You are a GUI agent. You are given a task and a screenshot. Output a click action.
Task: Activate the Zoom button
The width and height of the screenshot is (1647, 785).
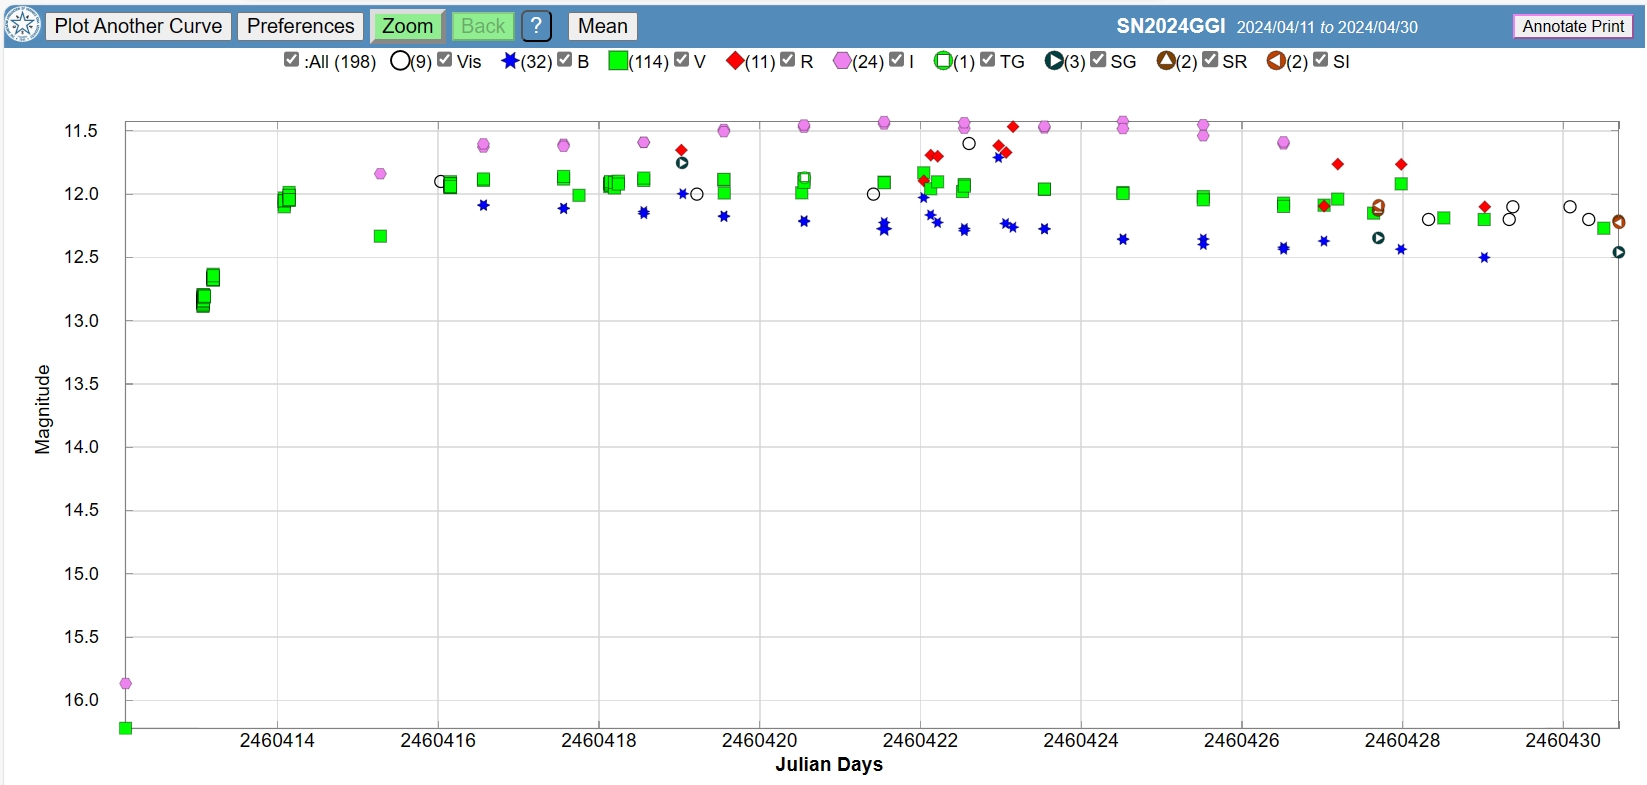pyautogui.click(x=407, y=26)
